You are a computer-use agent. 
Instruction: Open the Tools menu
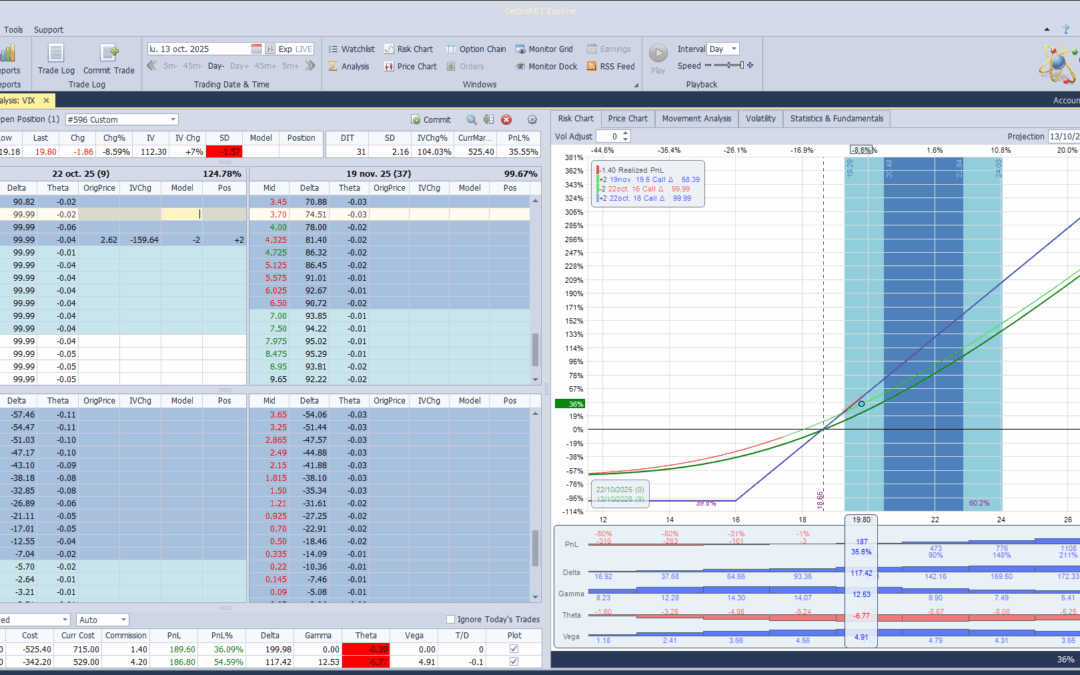coord(13,30)
